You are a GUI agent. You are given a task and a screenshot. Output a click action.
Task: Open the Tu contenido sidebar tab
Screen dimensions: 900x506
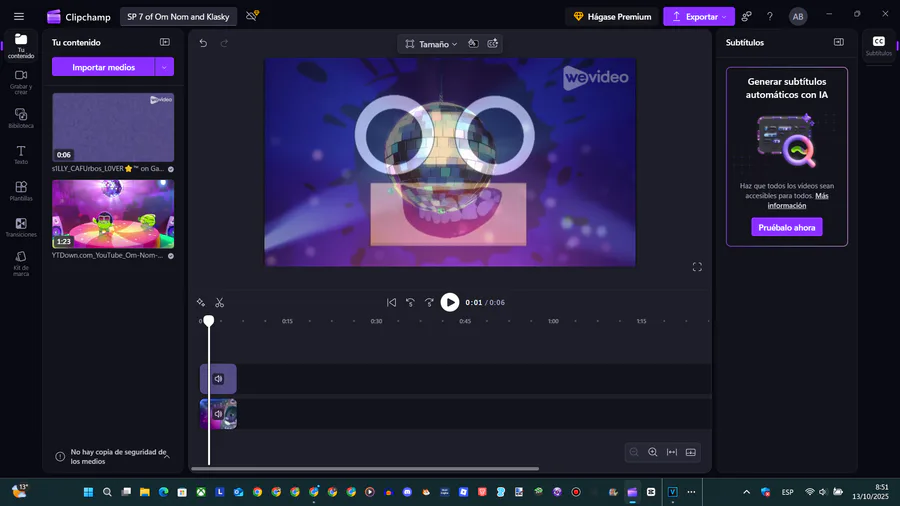point(21,45)
